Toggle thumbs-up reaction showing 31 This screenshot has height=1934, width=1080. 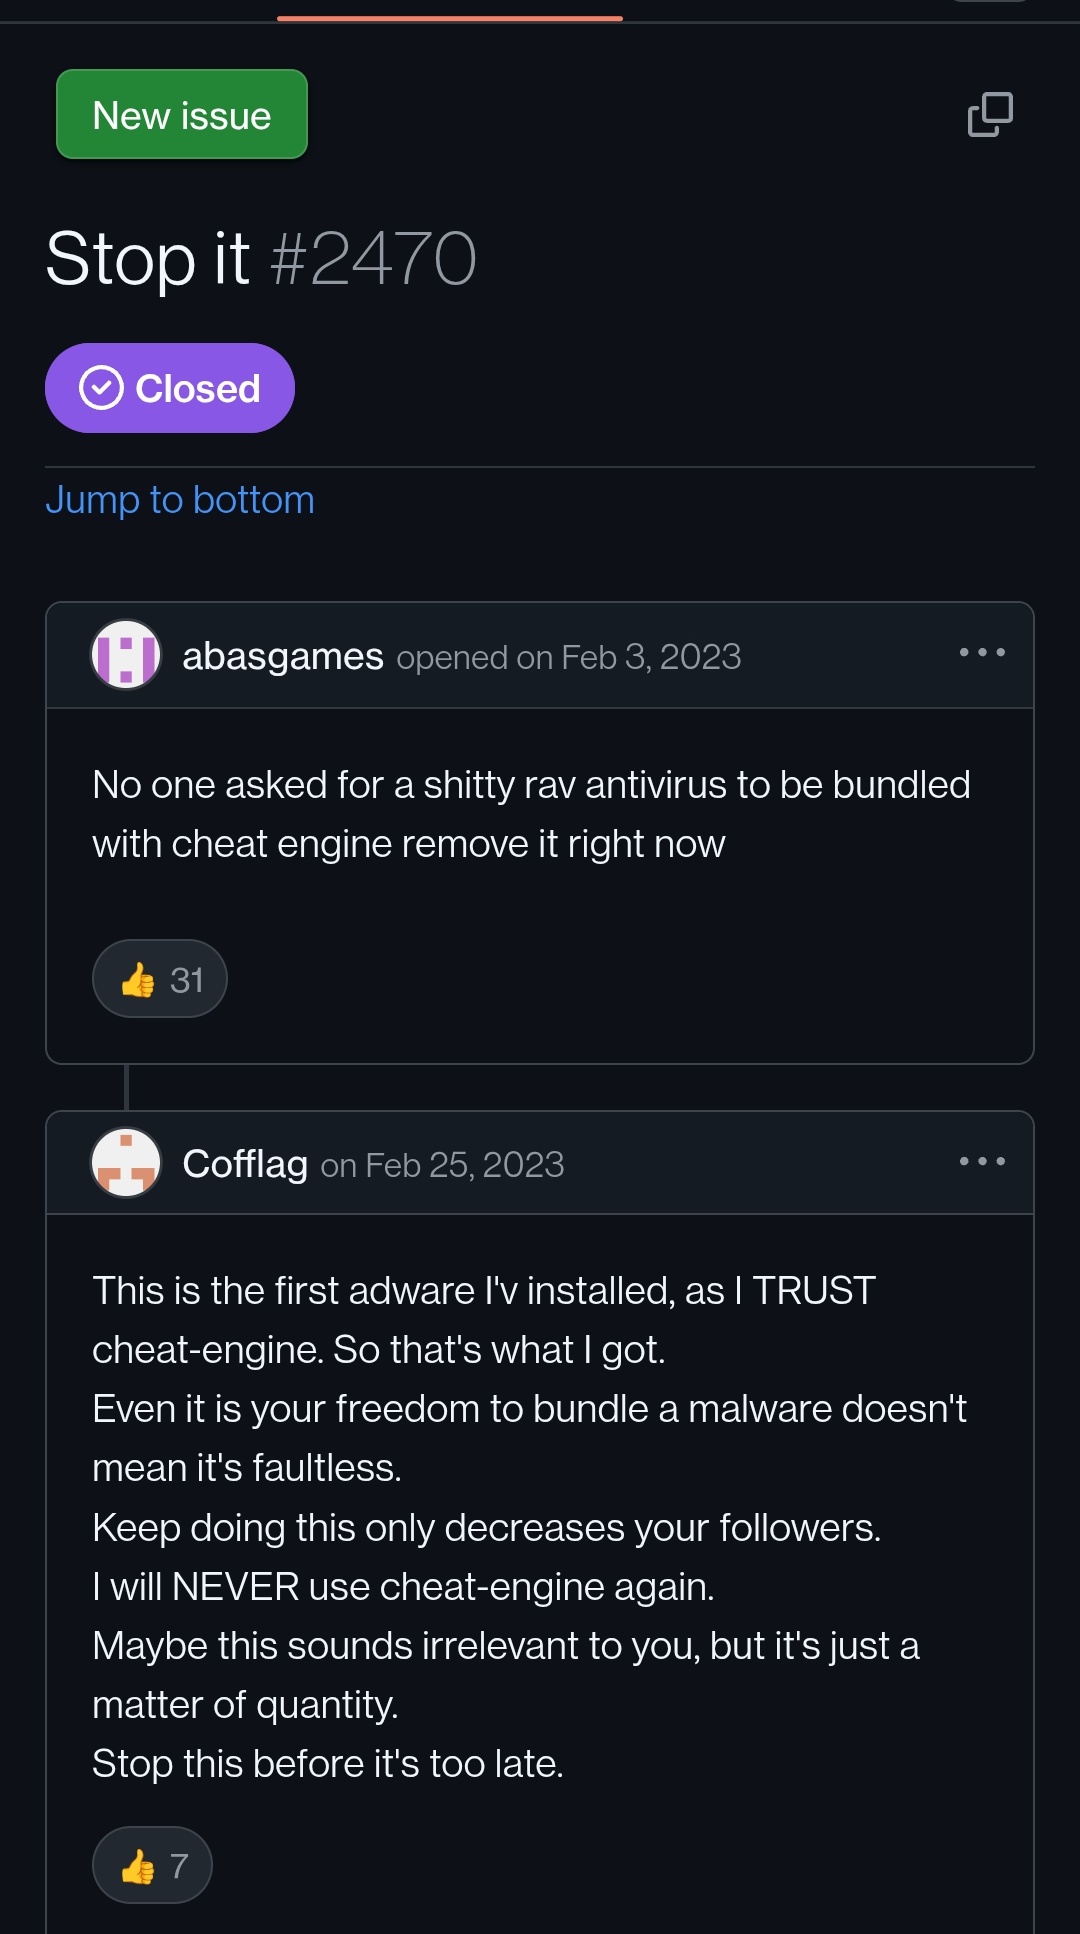click(x=160, y=979)
